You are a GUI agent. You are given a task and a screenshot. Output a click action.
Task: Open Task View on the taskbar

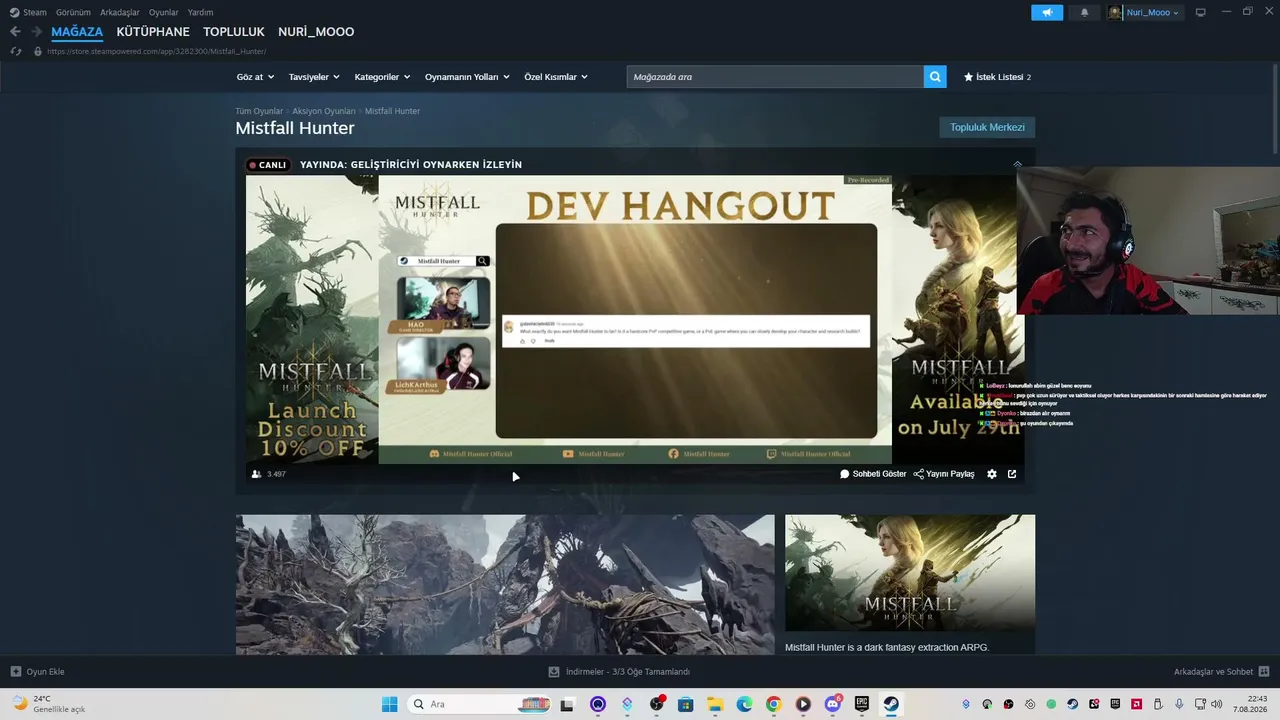pos(568,704)
